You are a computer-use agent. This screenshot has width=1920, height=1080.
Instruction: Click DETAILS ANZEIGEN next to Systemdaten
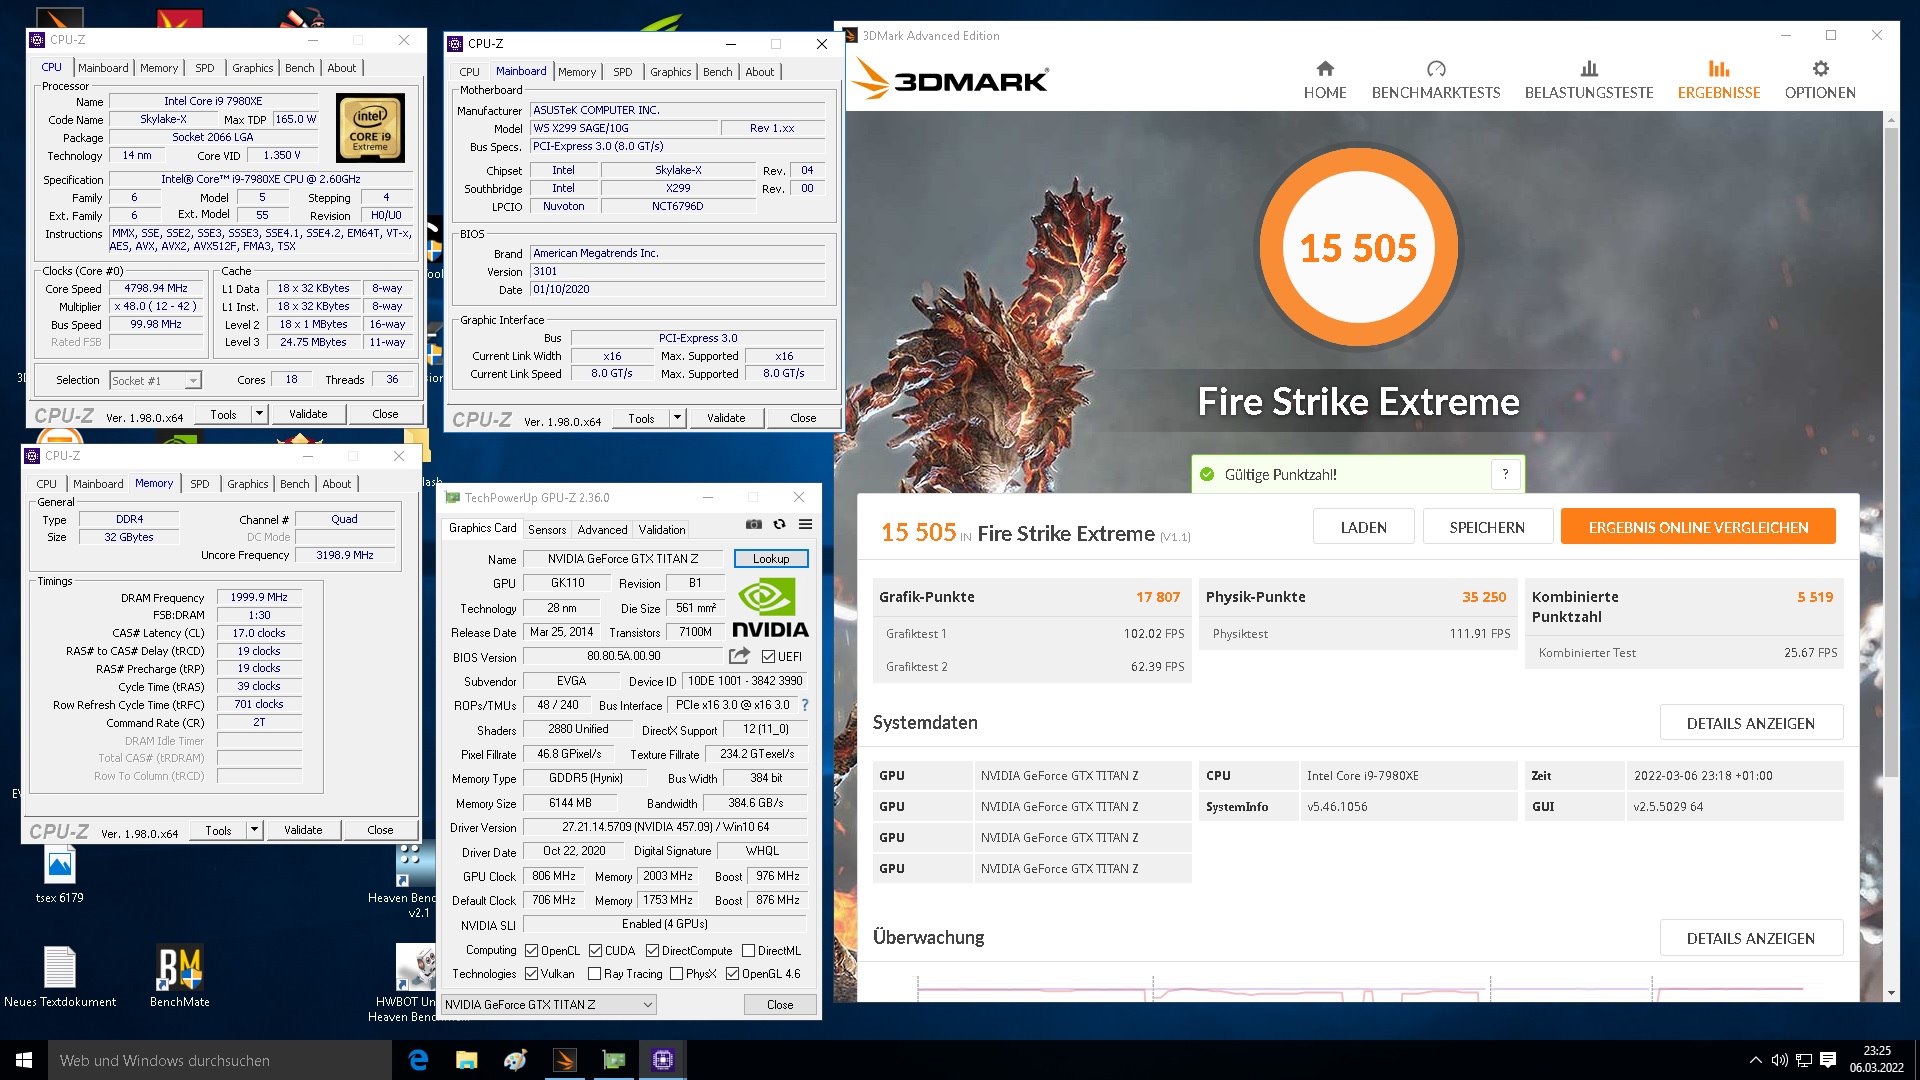tap(1750, 723)
